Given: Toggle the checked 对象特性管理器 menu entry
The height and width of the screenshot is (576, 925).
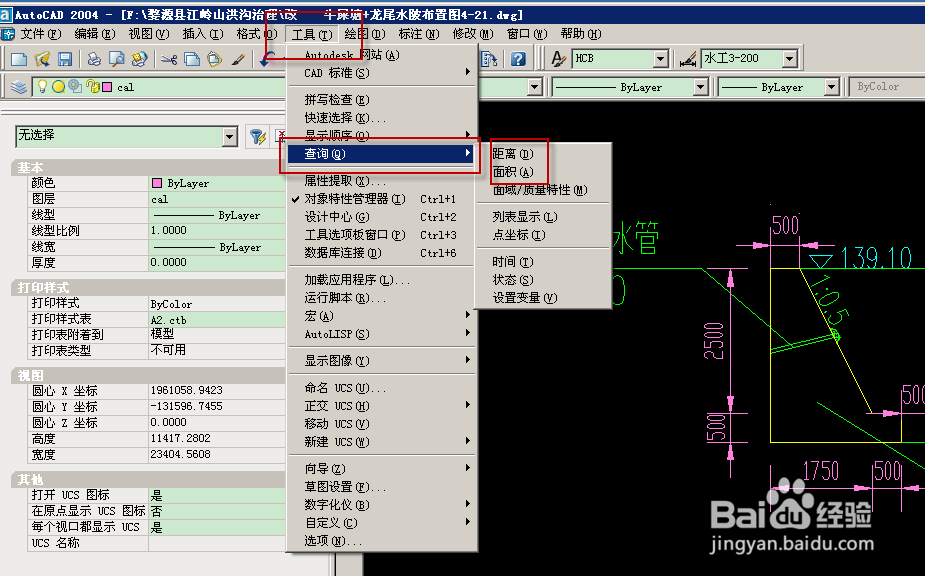Looking at the screenshot, I should pyautogui.click(x=355, y=199).
